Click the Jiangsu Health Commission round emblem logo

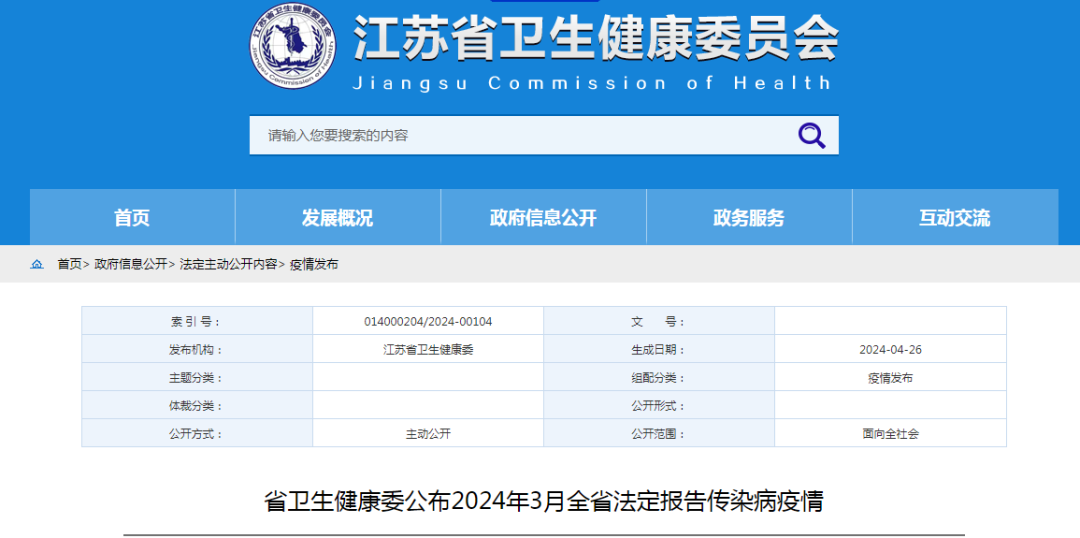(293, 45)
